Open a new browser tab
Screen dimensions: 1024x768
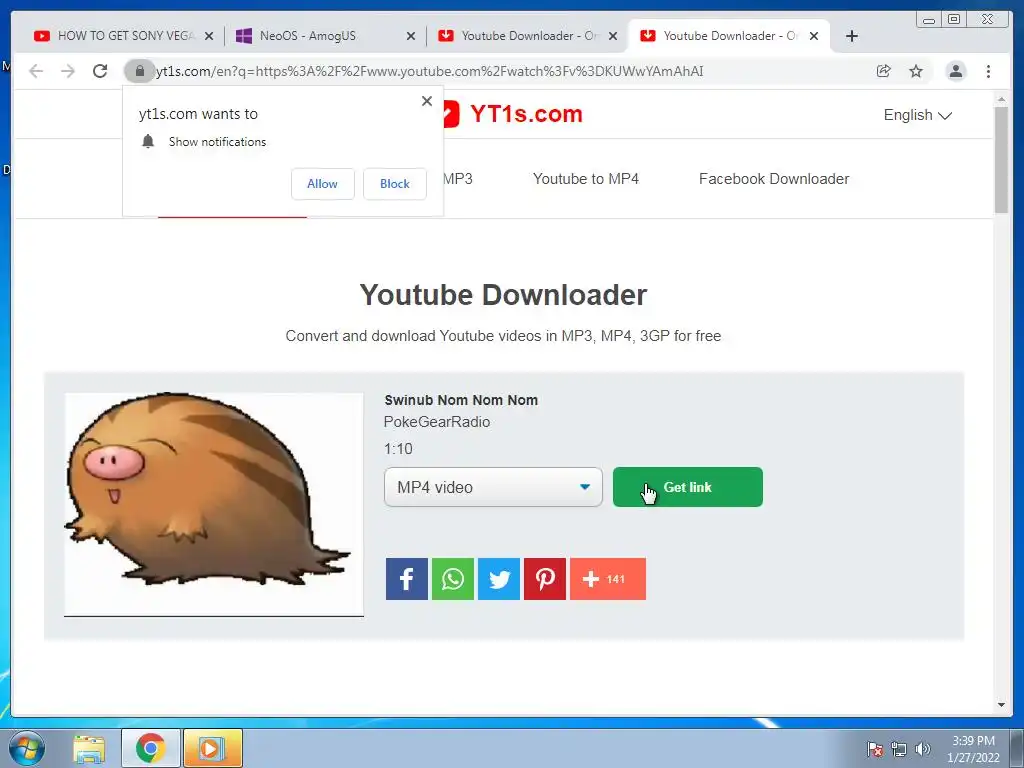[852, 36]
